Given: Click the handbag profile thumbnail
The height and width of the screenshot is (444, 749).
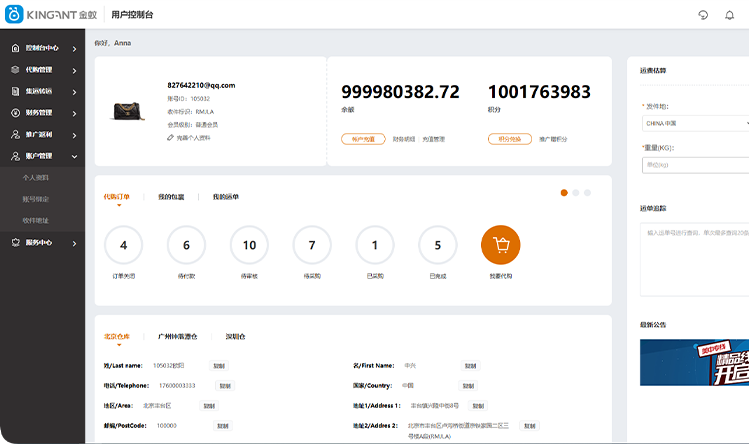Looking at the screenshot, I should click(x=128, y=111).
